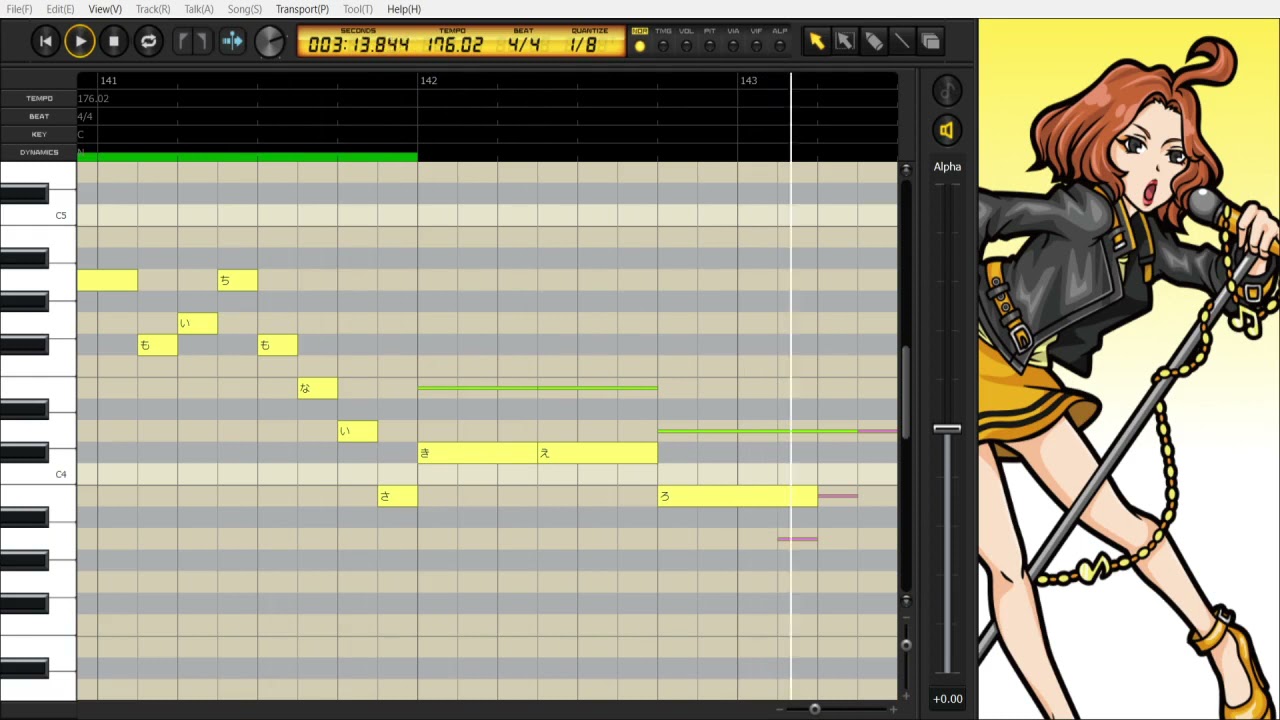Click the C4 piano key
The image size is (1280, 720).
(38, 474)
